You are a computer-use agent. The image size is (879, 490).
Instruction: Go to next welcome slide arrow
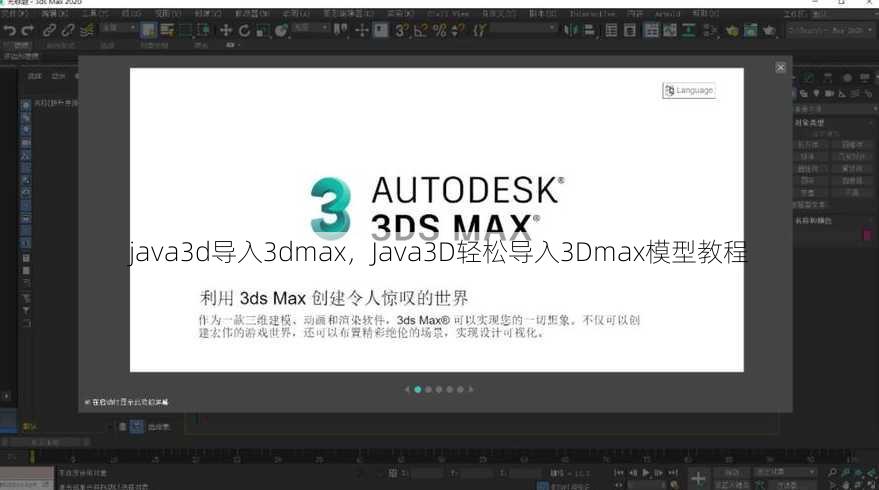(x=471, y=389)
